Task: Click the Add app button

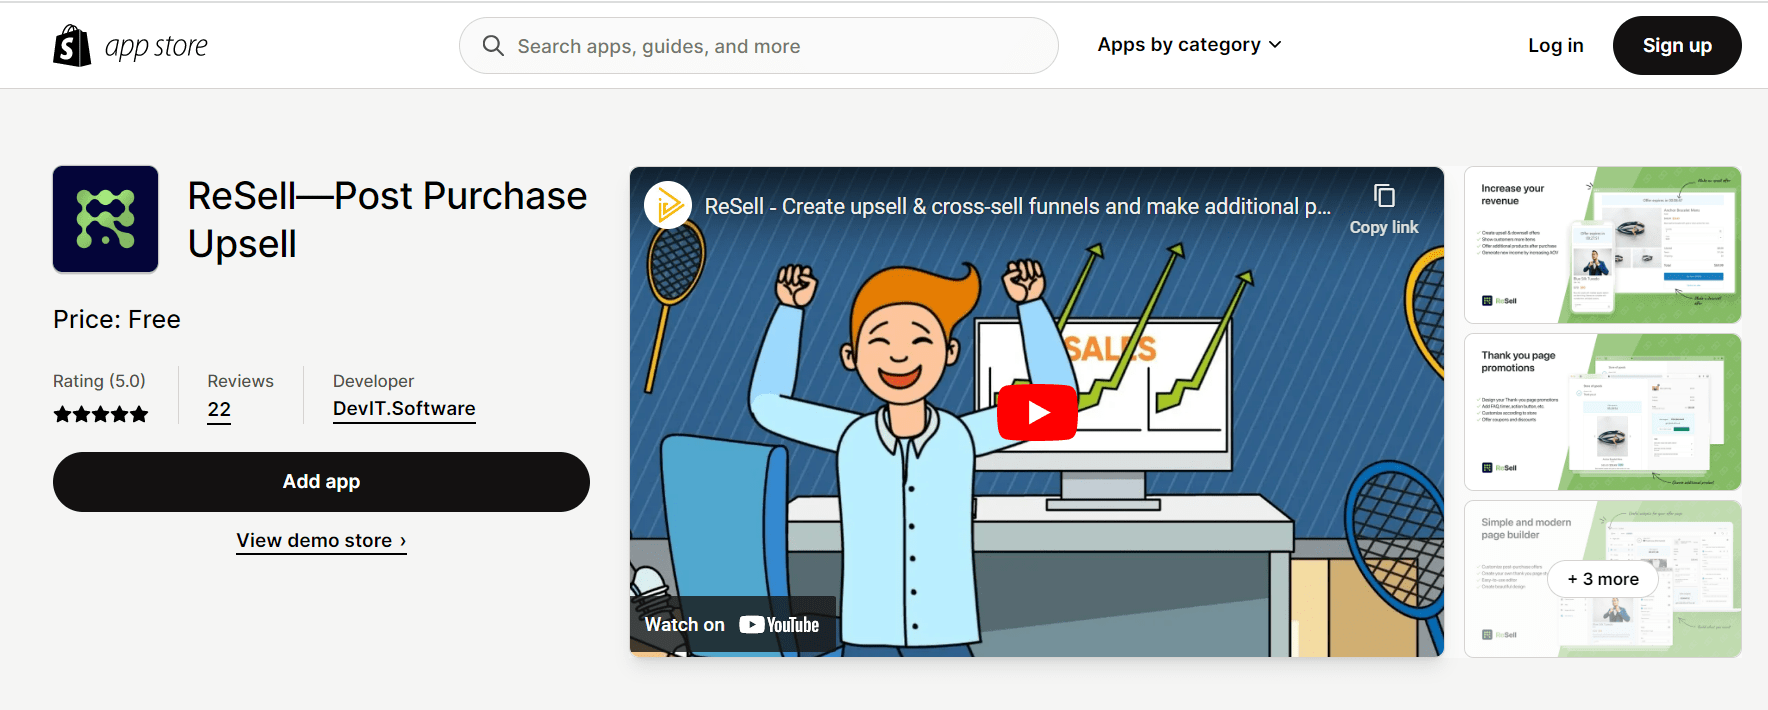Action: 321,482
